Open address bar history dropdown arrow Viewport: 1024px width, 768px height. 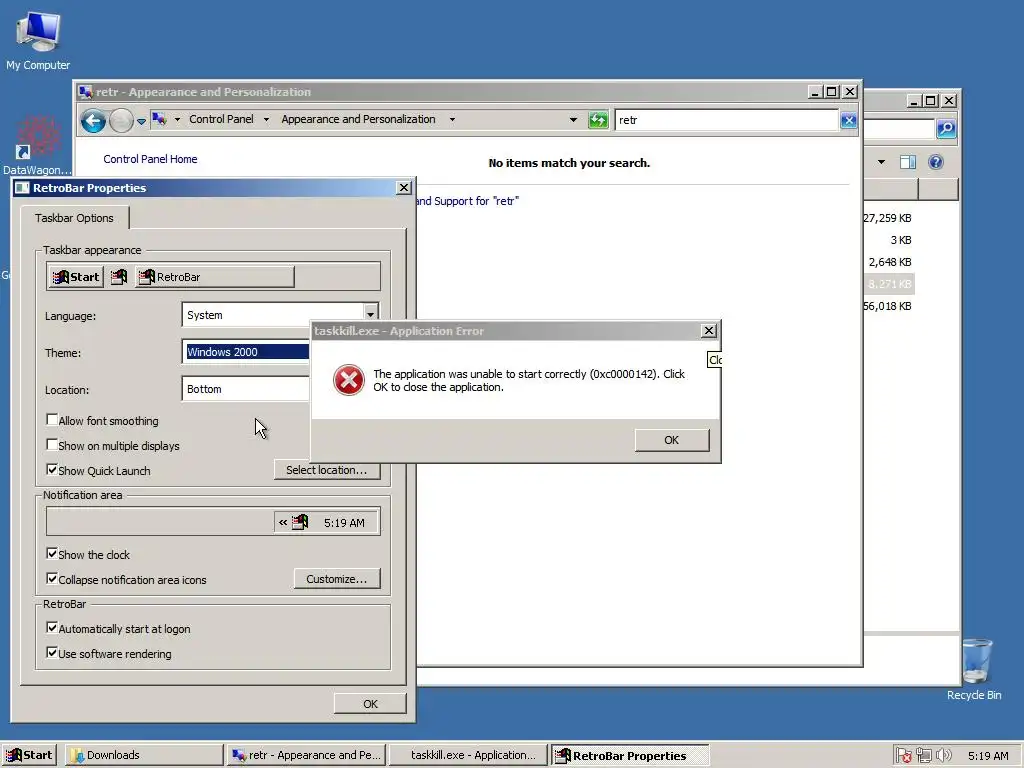pyautogui.click(x=573, y=120)
